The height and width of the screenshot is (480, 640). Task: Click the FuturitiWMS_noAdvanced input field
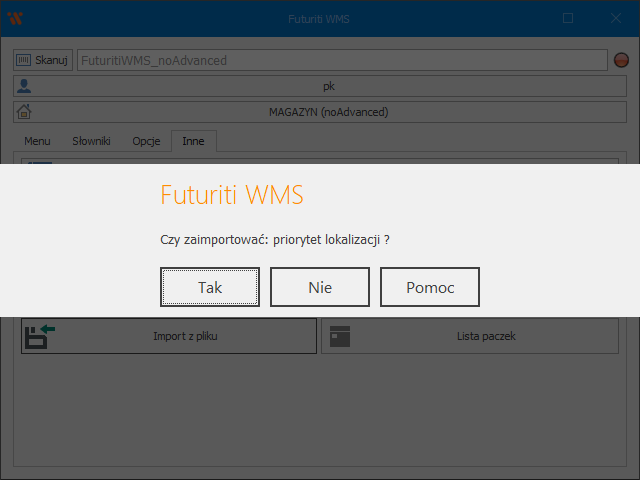340,60
